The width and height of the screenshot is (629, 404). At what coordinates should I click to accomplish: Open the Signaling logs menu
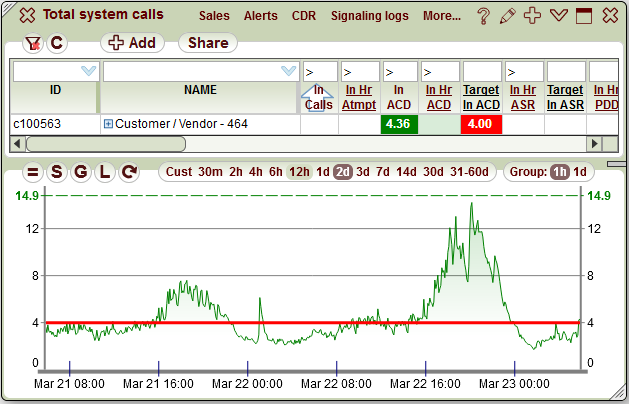pos(370,17)
